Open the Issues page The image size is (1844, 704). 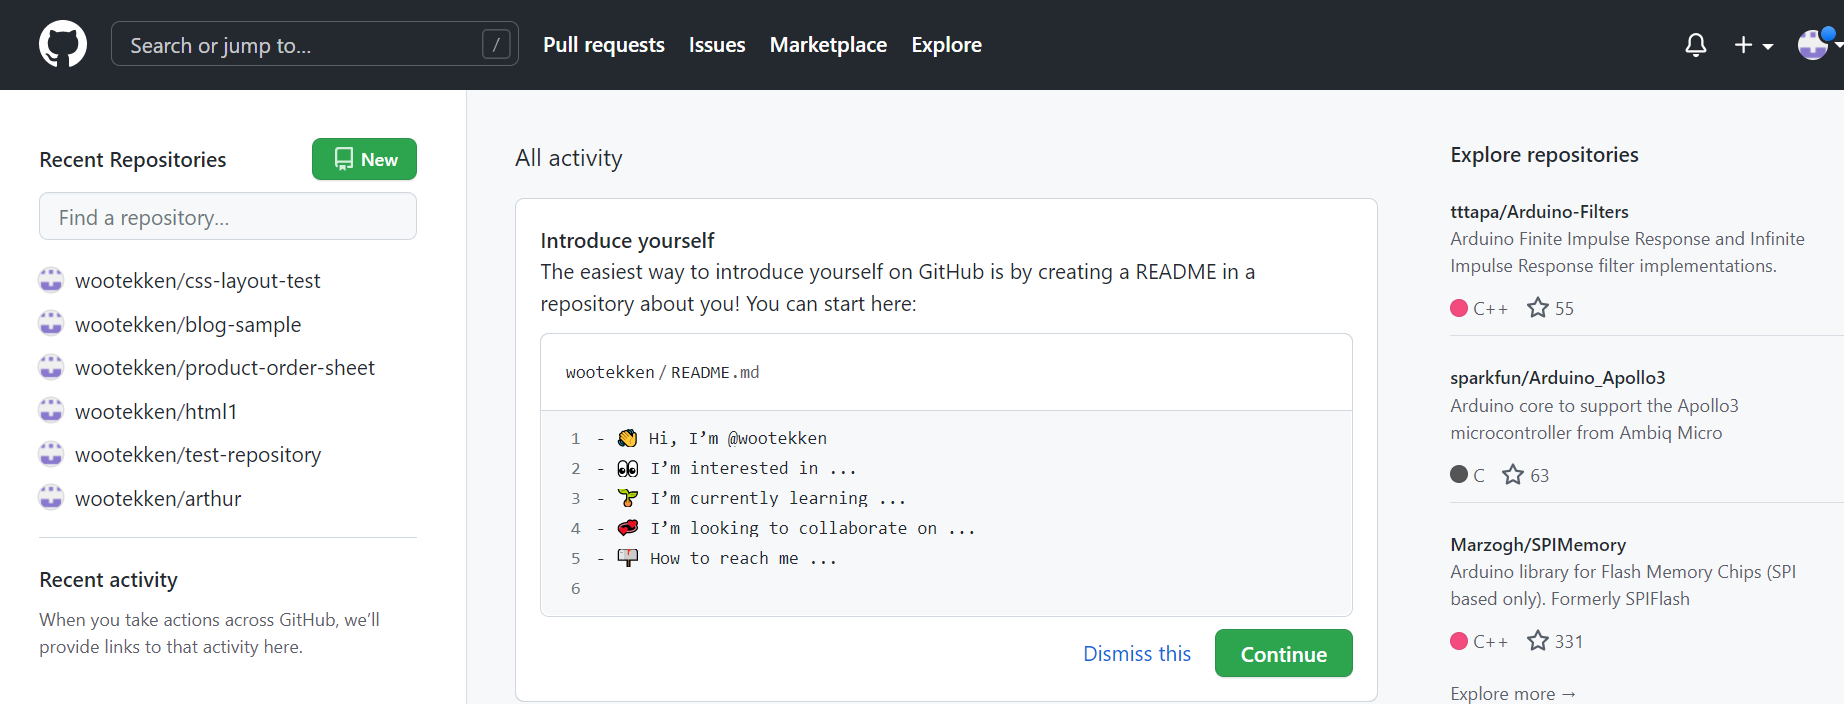pyautogui.click(x=717, y=45)
